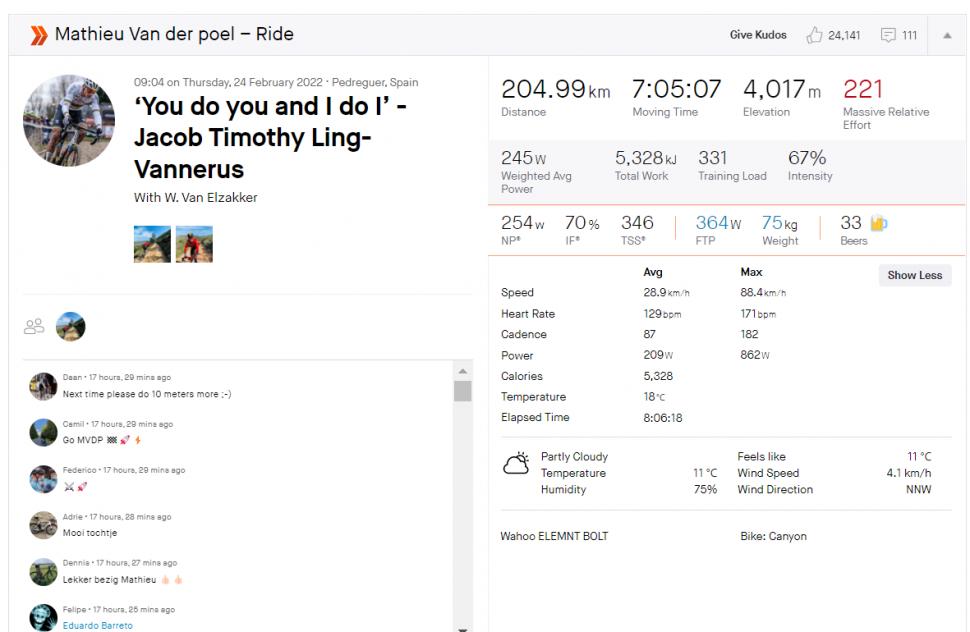This screenshot has height=632, width=970.
Task: Open the Eduardo Barreto mention link
Action: pyautogui.click(x=98, y=626)
